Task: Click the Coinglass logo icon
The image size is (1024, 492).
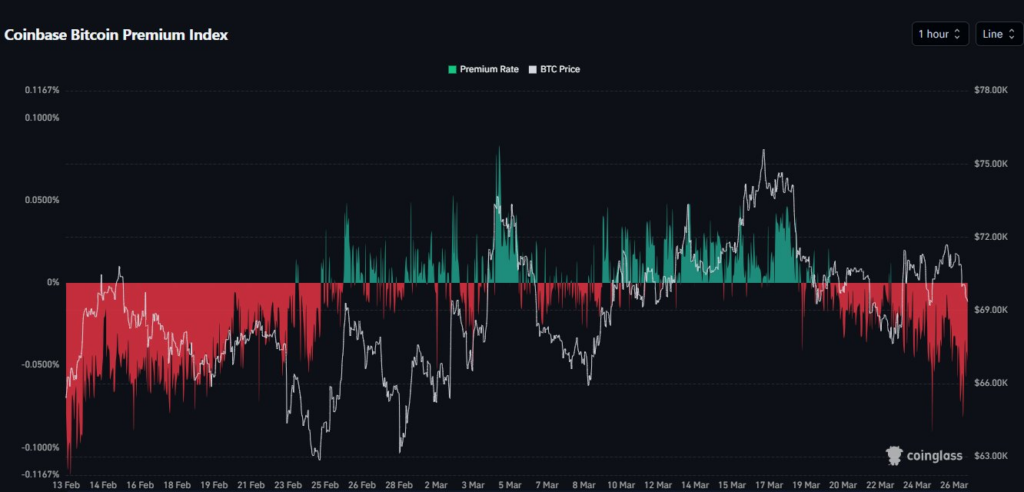Action: (x=895, y=456)
